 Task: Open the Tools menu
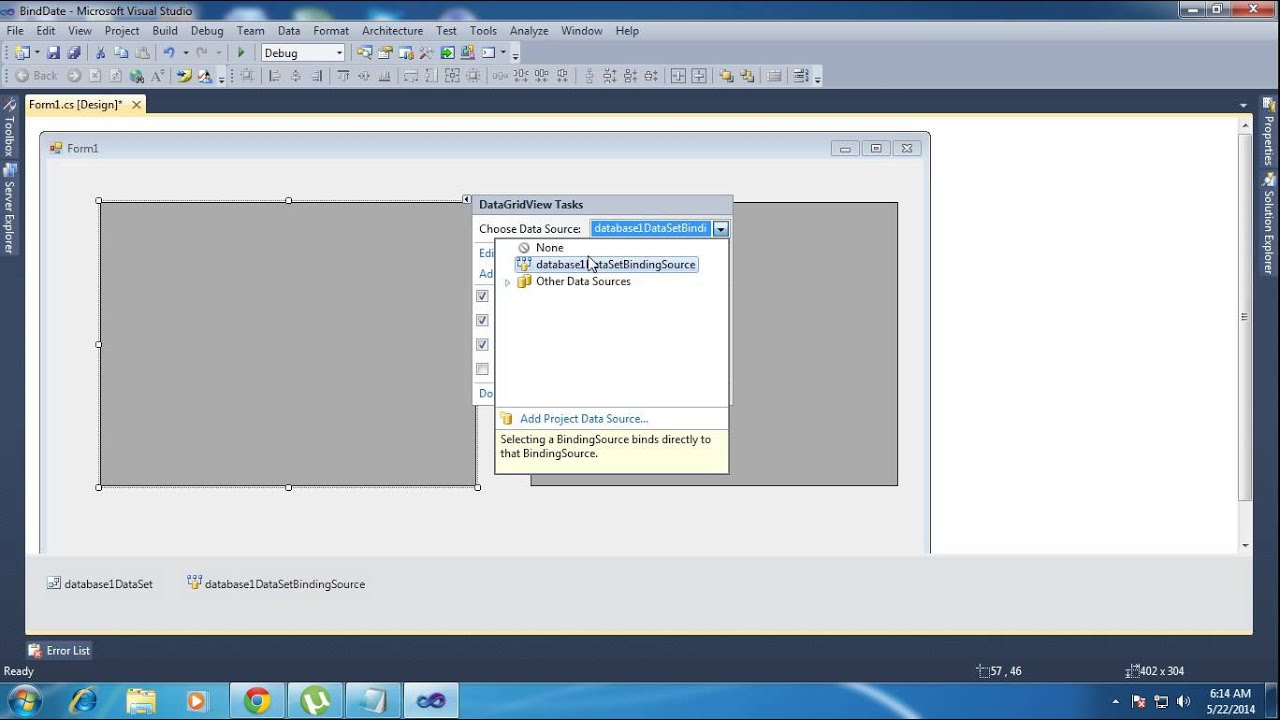pyautogui.click(x=483, y=31)
